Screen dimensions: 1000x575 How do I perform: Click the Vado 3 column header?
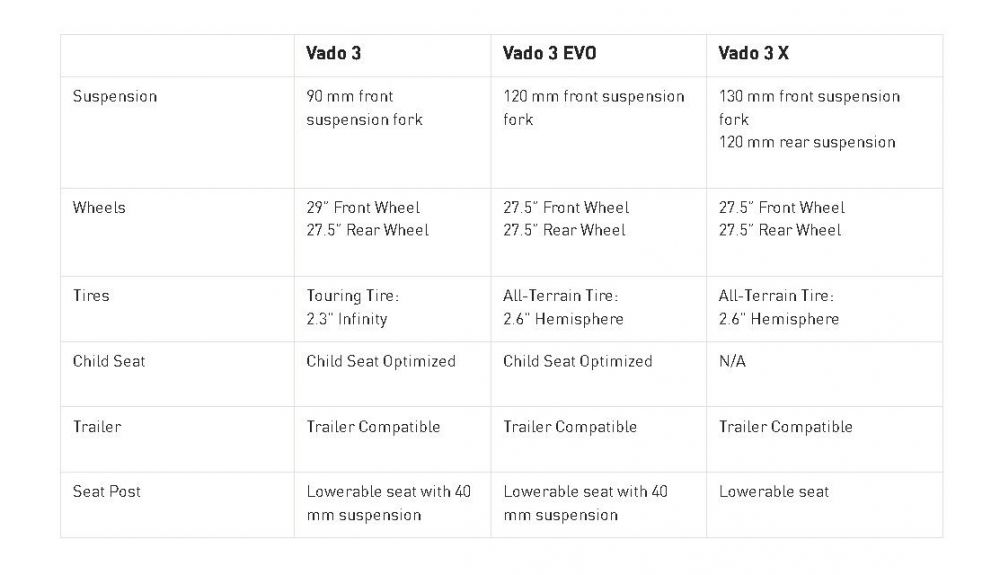pos(333,54)
